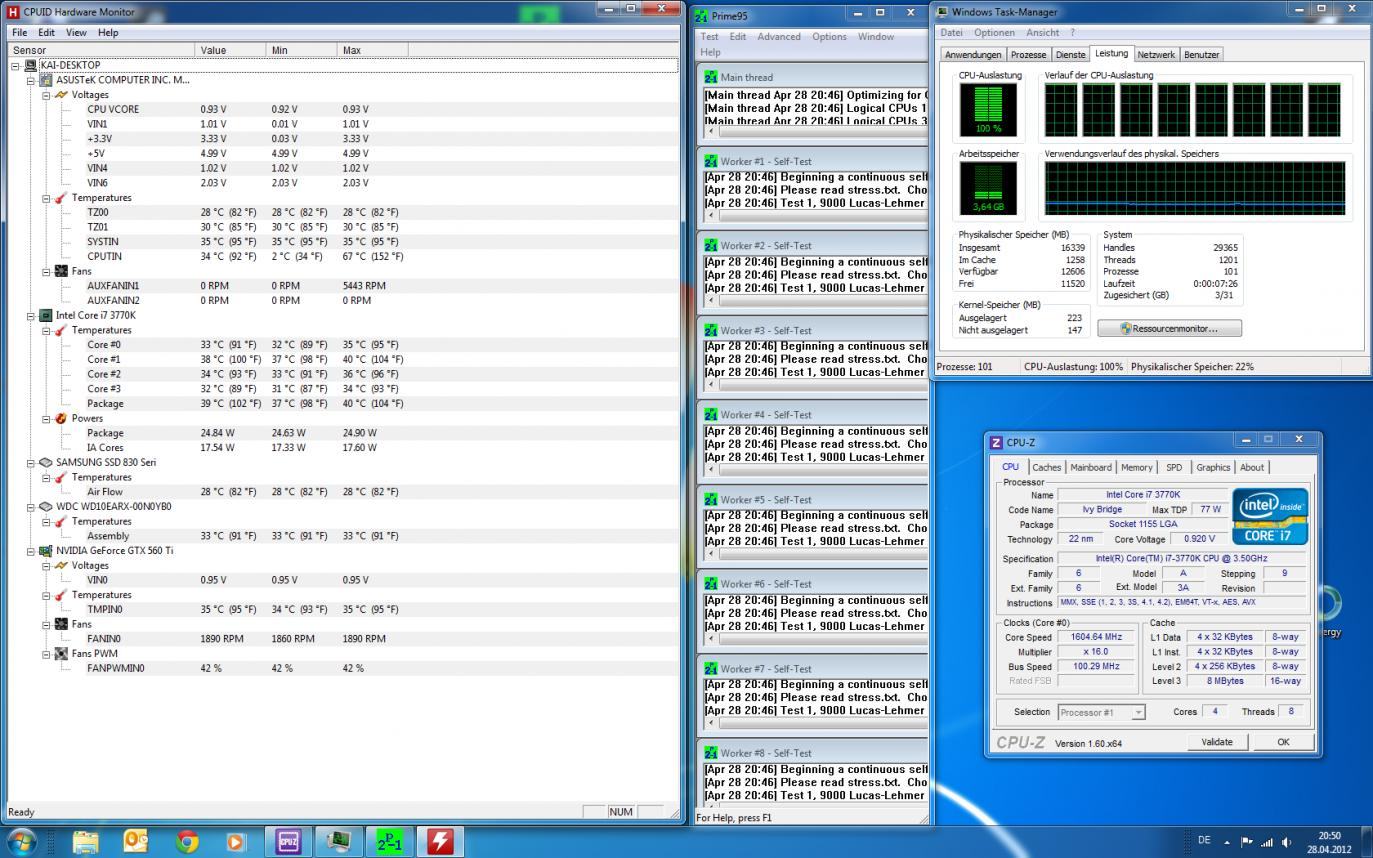Viewport: 1373px width, 858px height.
Task: Click Core Speed value 1604.64 MHz
Action: 1098,637
